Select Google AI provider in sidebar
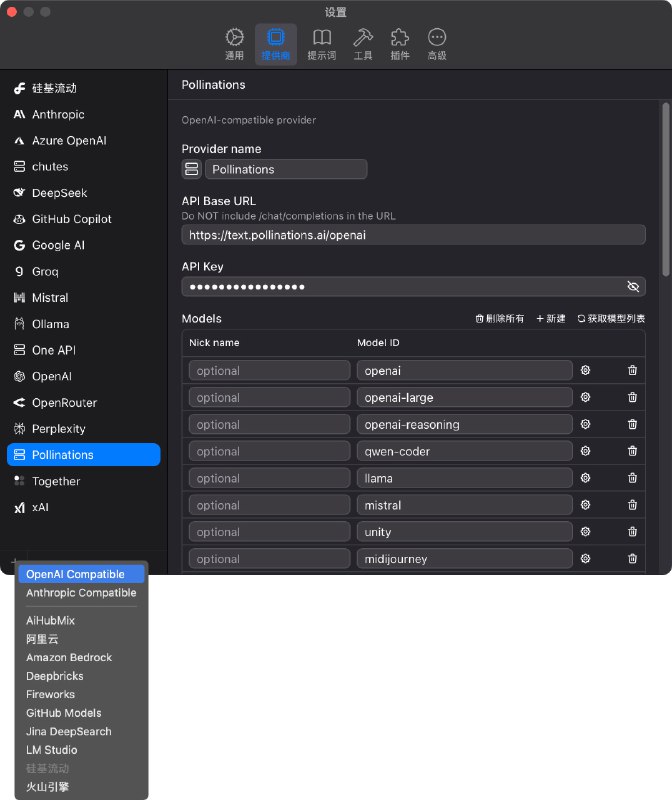The width and height of the screenshot is (672, 800). point(84,245)
